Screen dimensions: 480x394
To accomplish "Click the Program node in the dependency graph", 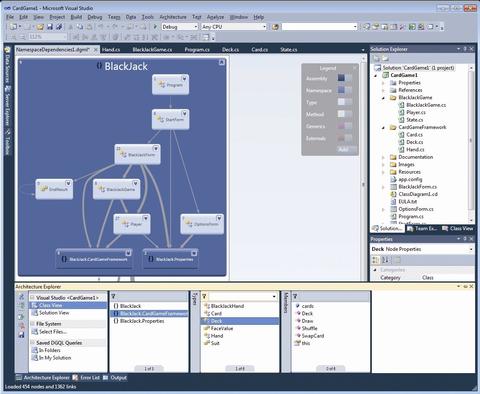I will coord(170,85).
